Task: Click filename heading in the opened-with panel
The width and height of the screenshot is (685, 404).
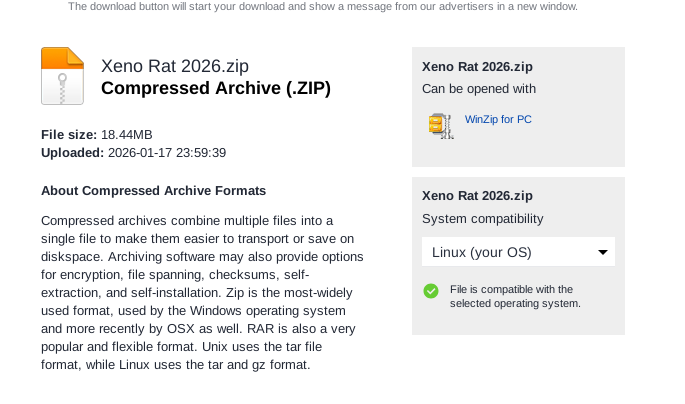Action: pos(477,66)
